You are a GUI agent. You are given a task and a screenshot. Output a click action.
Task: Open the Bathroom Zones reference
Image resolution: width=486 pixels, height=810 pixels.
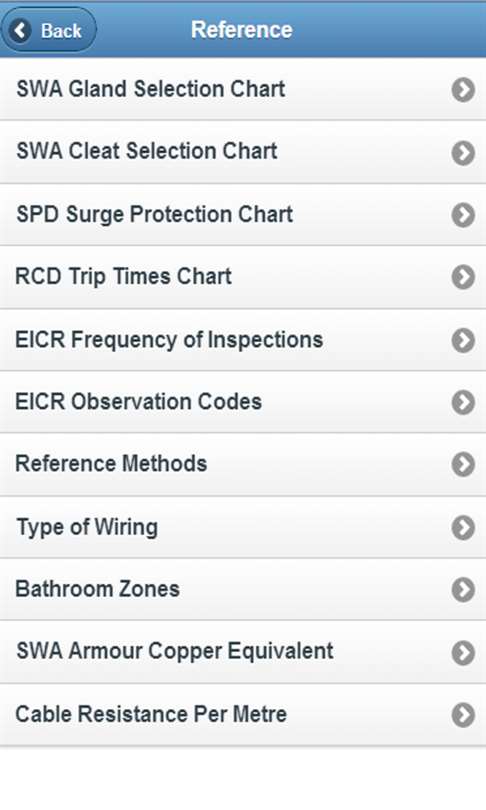click(243, 589)
